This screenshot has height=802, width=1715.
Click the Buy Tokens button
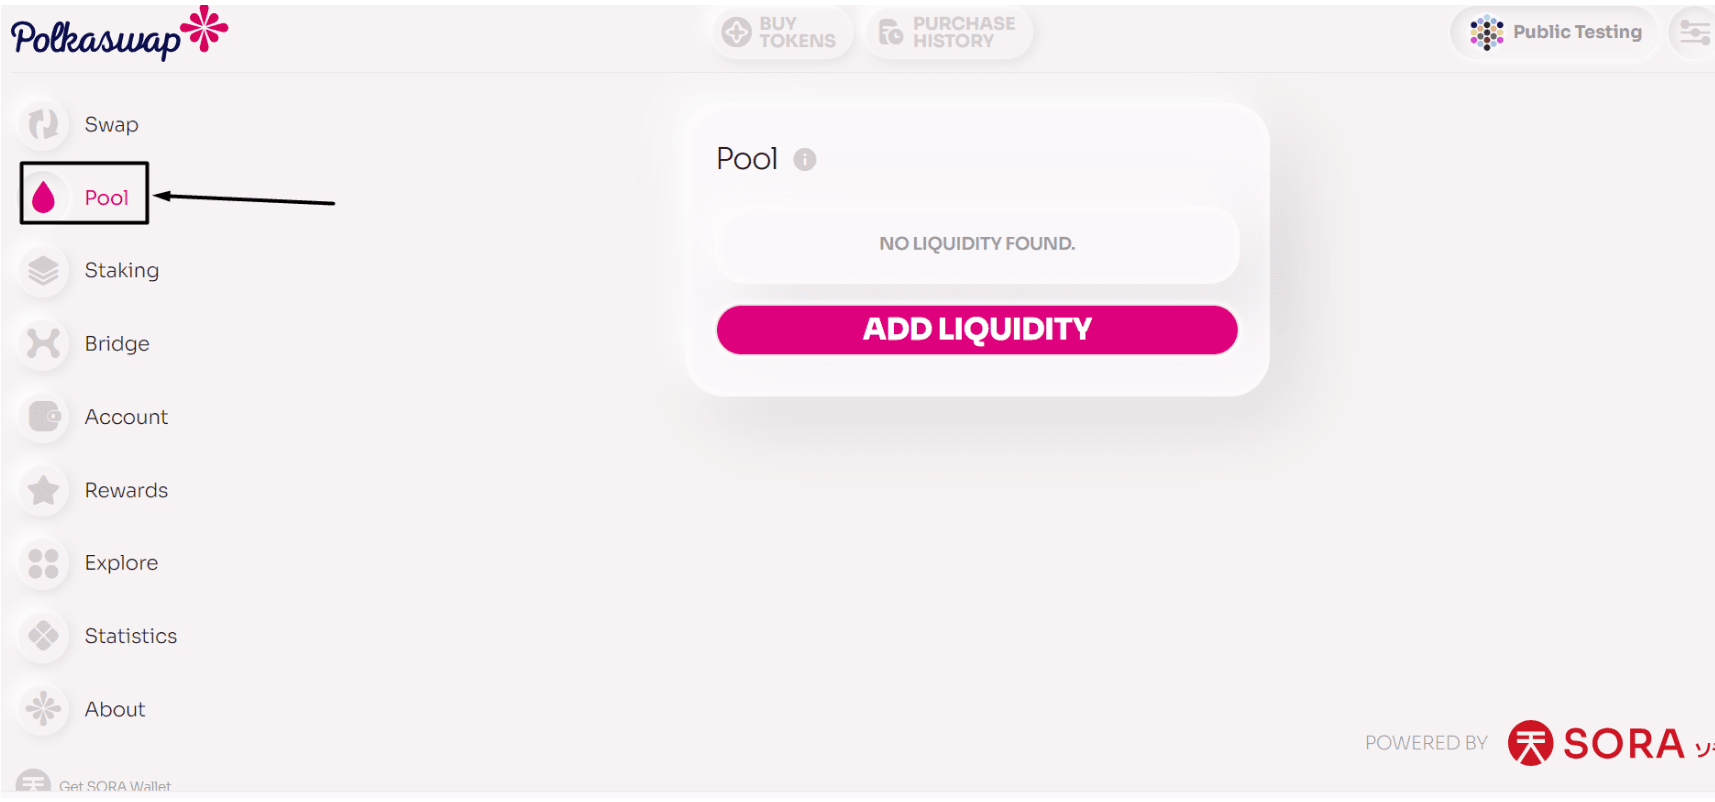pos(780,32)
